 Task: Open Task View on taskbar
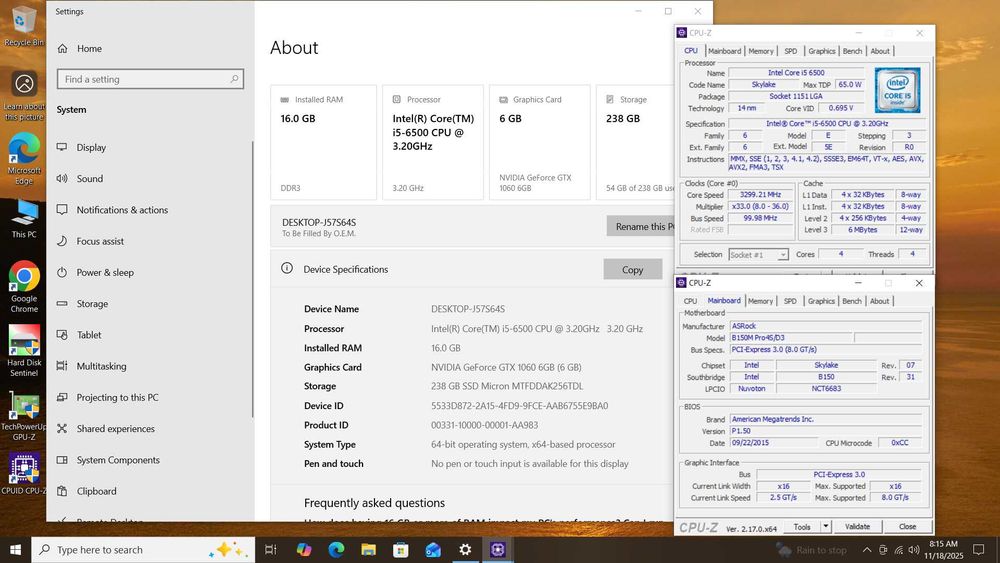point(270,550)
